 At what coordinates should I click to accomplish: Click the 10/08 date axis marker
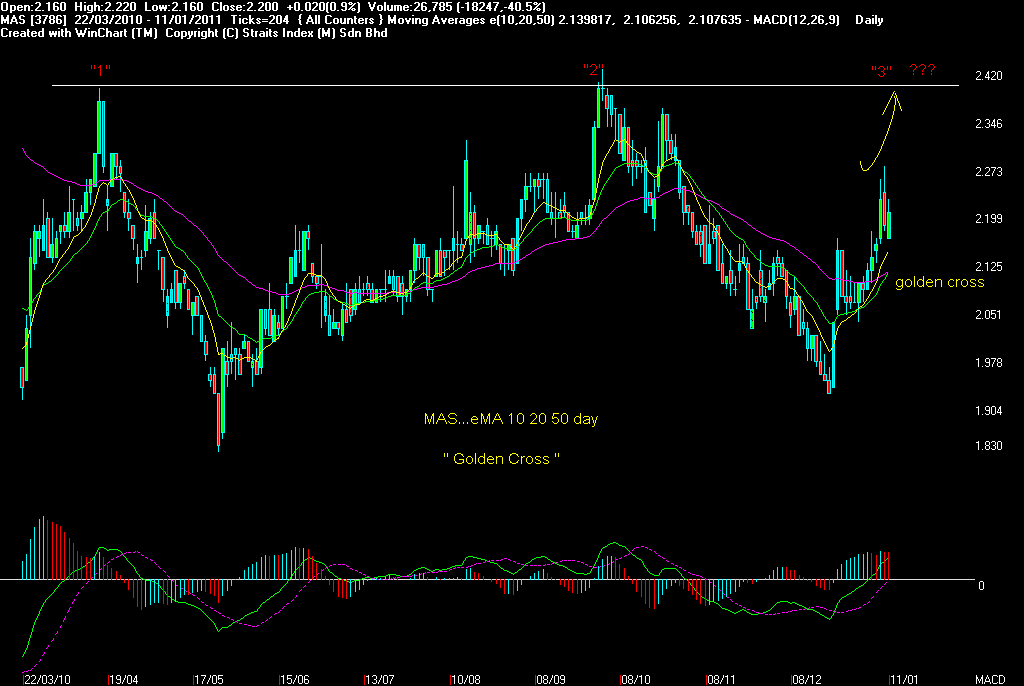click(466, 679)
